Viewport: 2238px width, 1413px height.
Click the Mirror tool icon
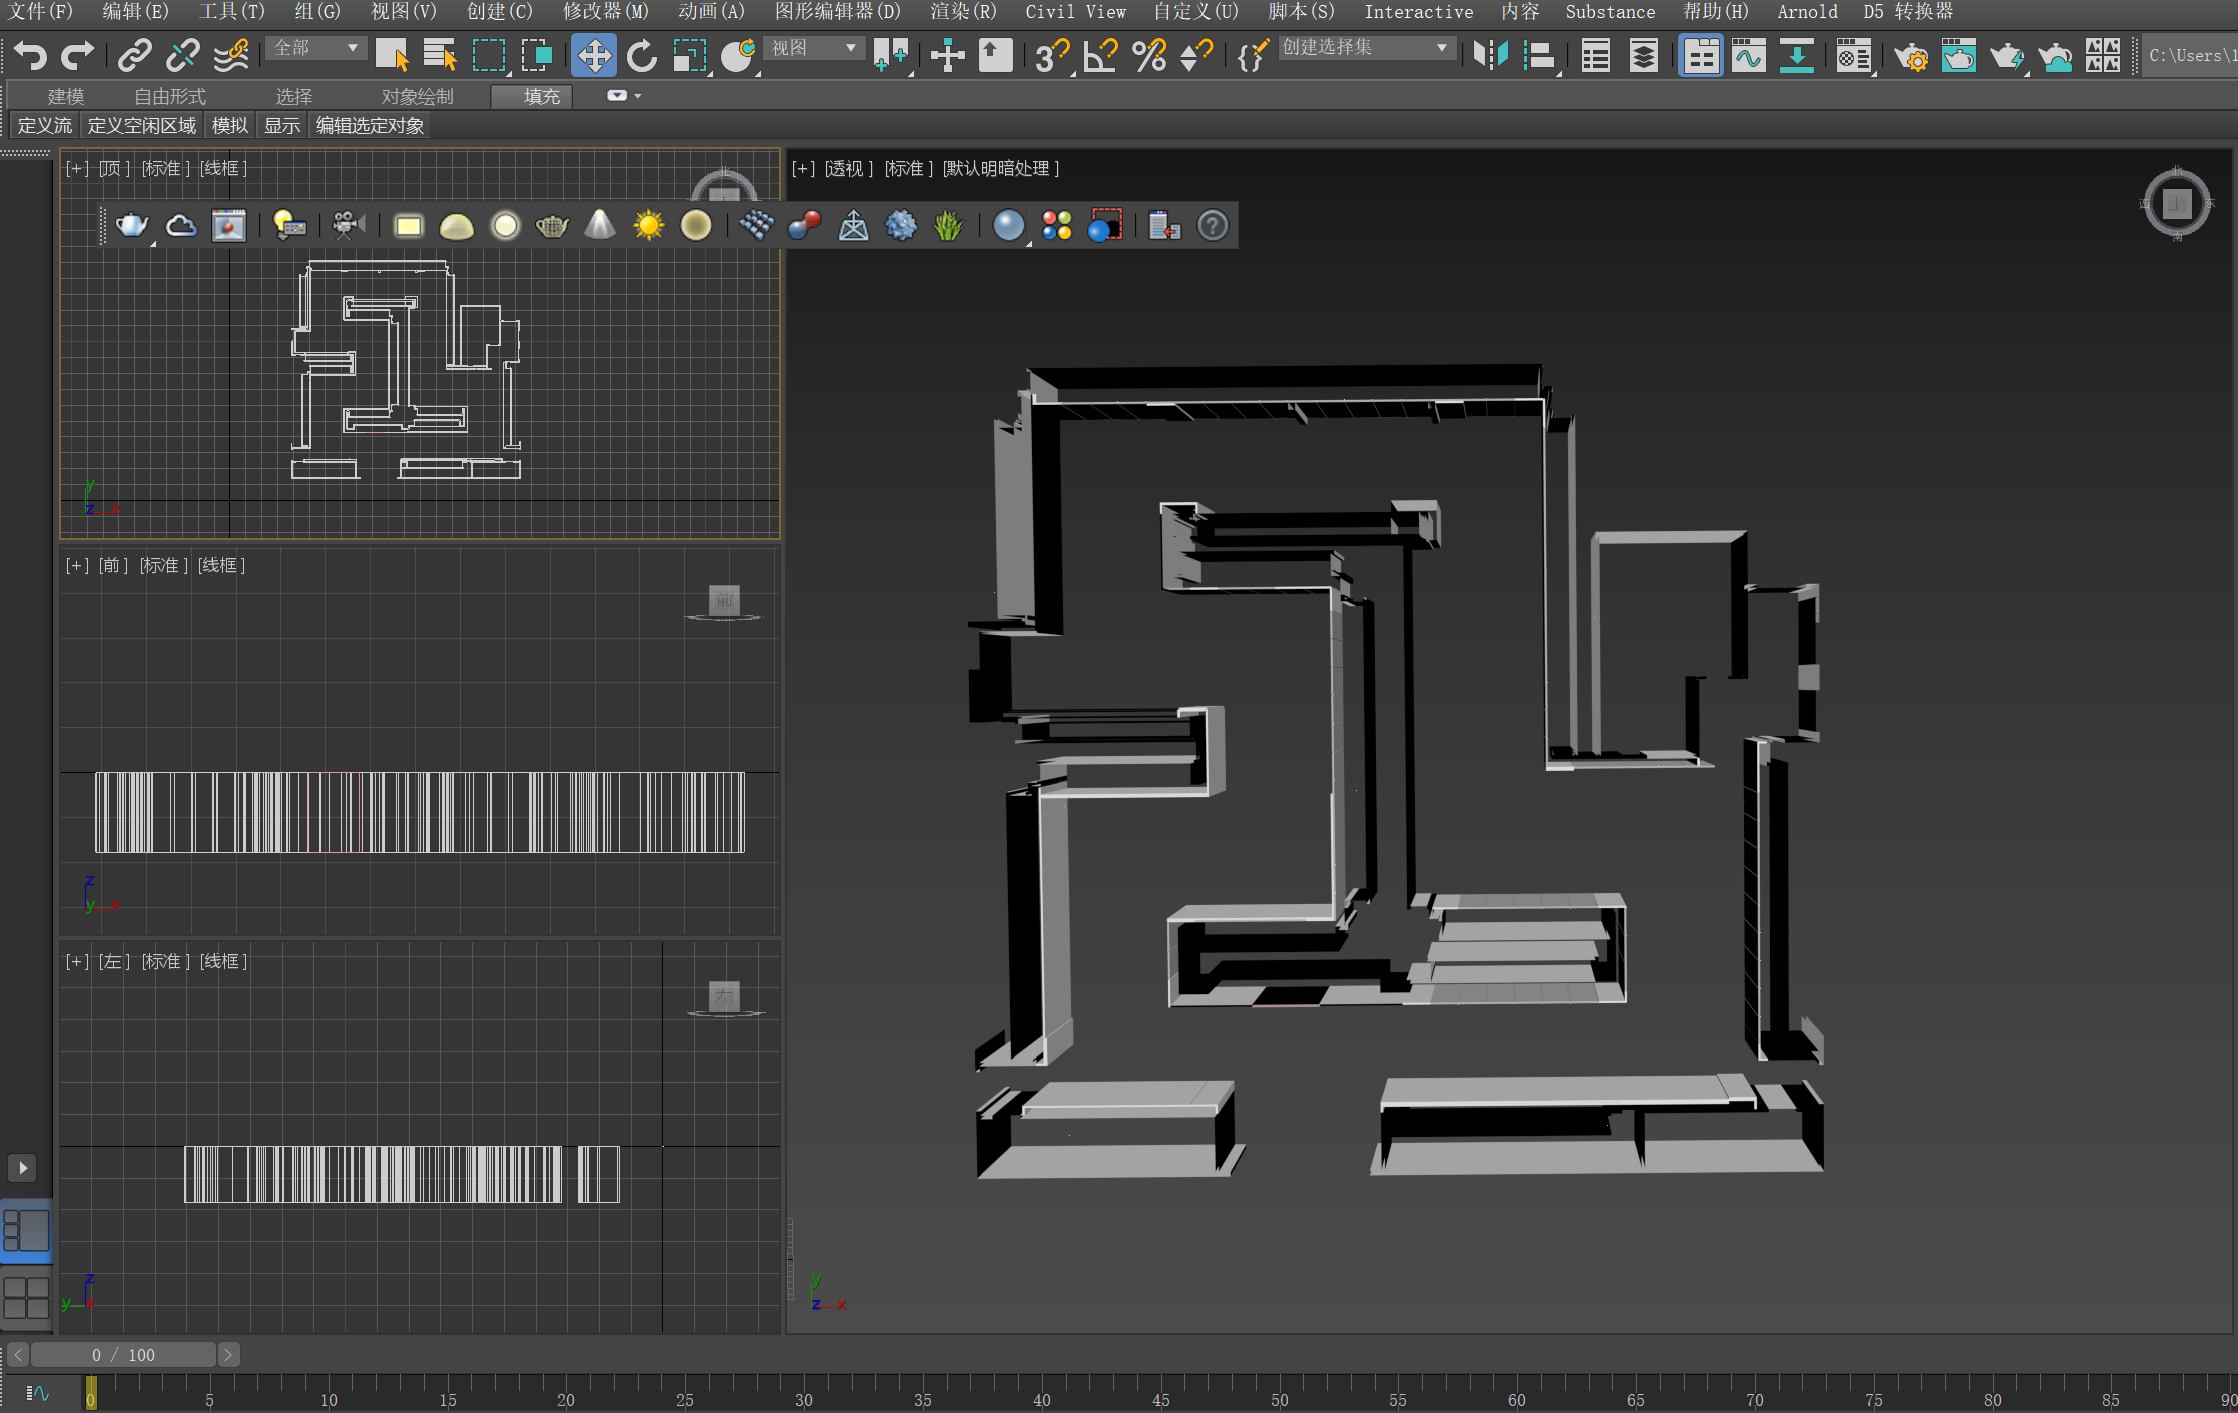1490,55
